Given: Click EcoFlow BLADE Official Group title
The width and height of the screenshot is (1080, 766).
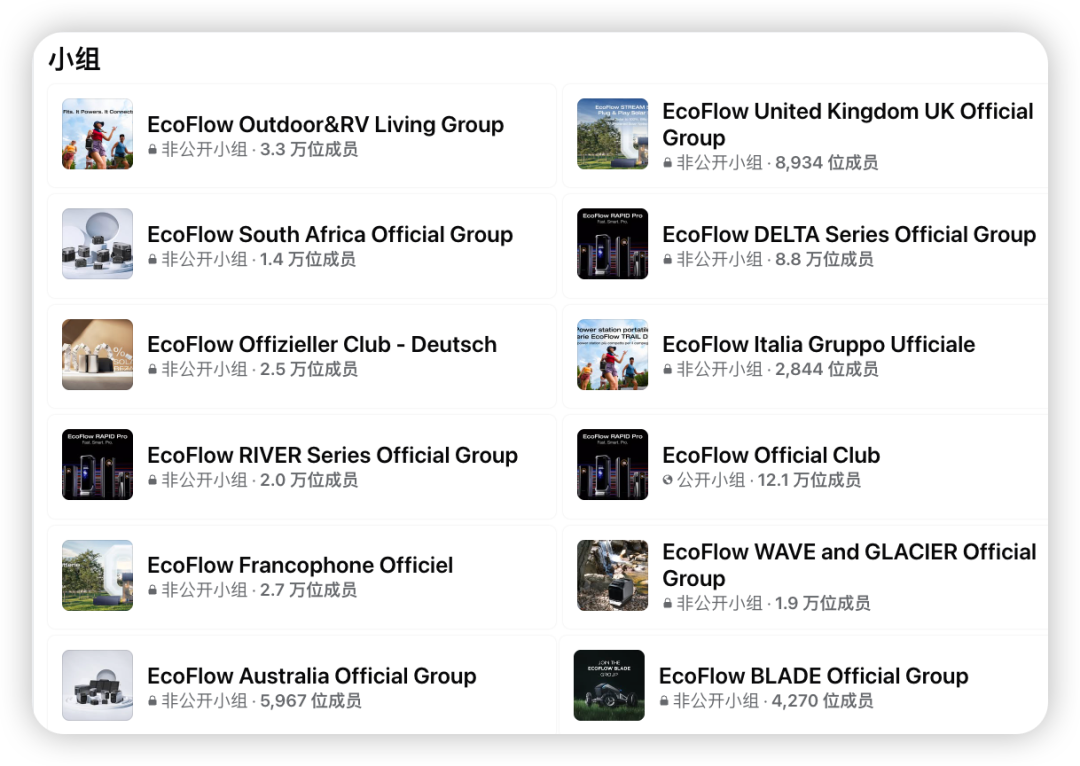Looking at the screenshot, I should click(813, 676).
